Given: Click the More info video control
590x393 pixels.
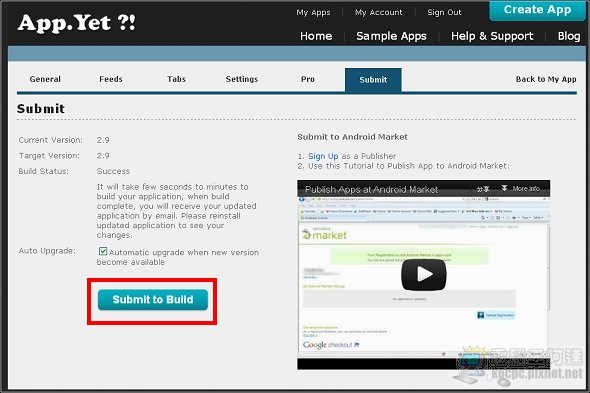Looking at the screenshot, I should click(521, 189).
